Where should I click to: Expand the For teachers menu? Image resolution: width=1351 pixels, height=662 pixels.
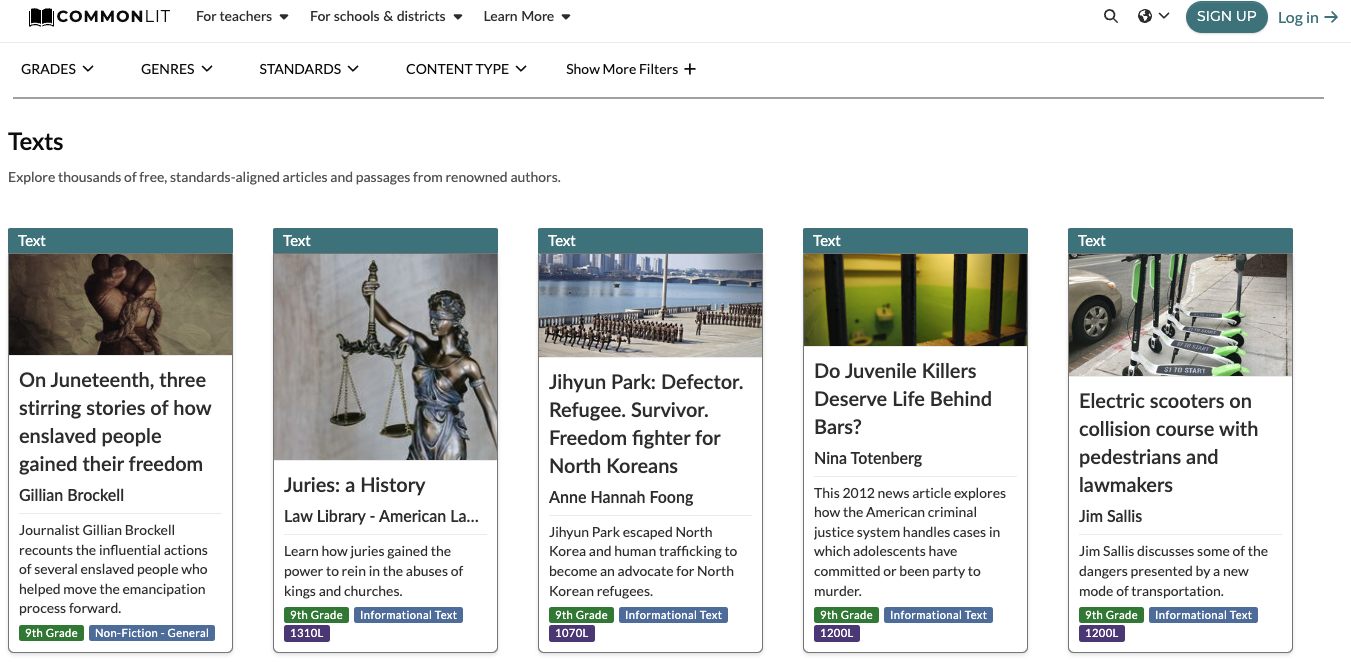242,16
